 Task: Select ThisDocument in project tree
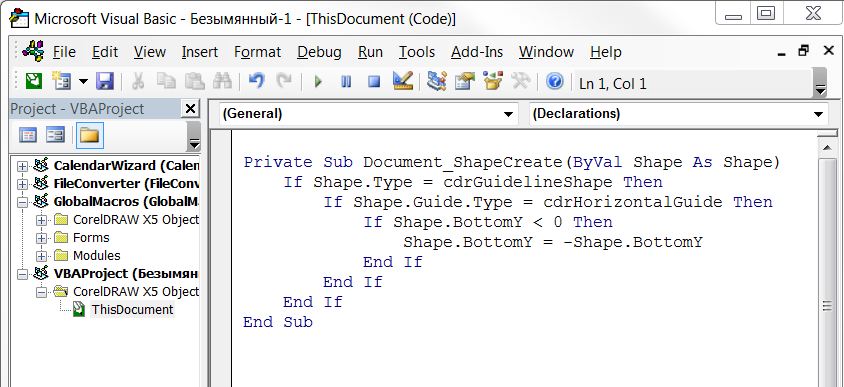(x=132, y=309)
